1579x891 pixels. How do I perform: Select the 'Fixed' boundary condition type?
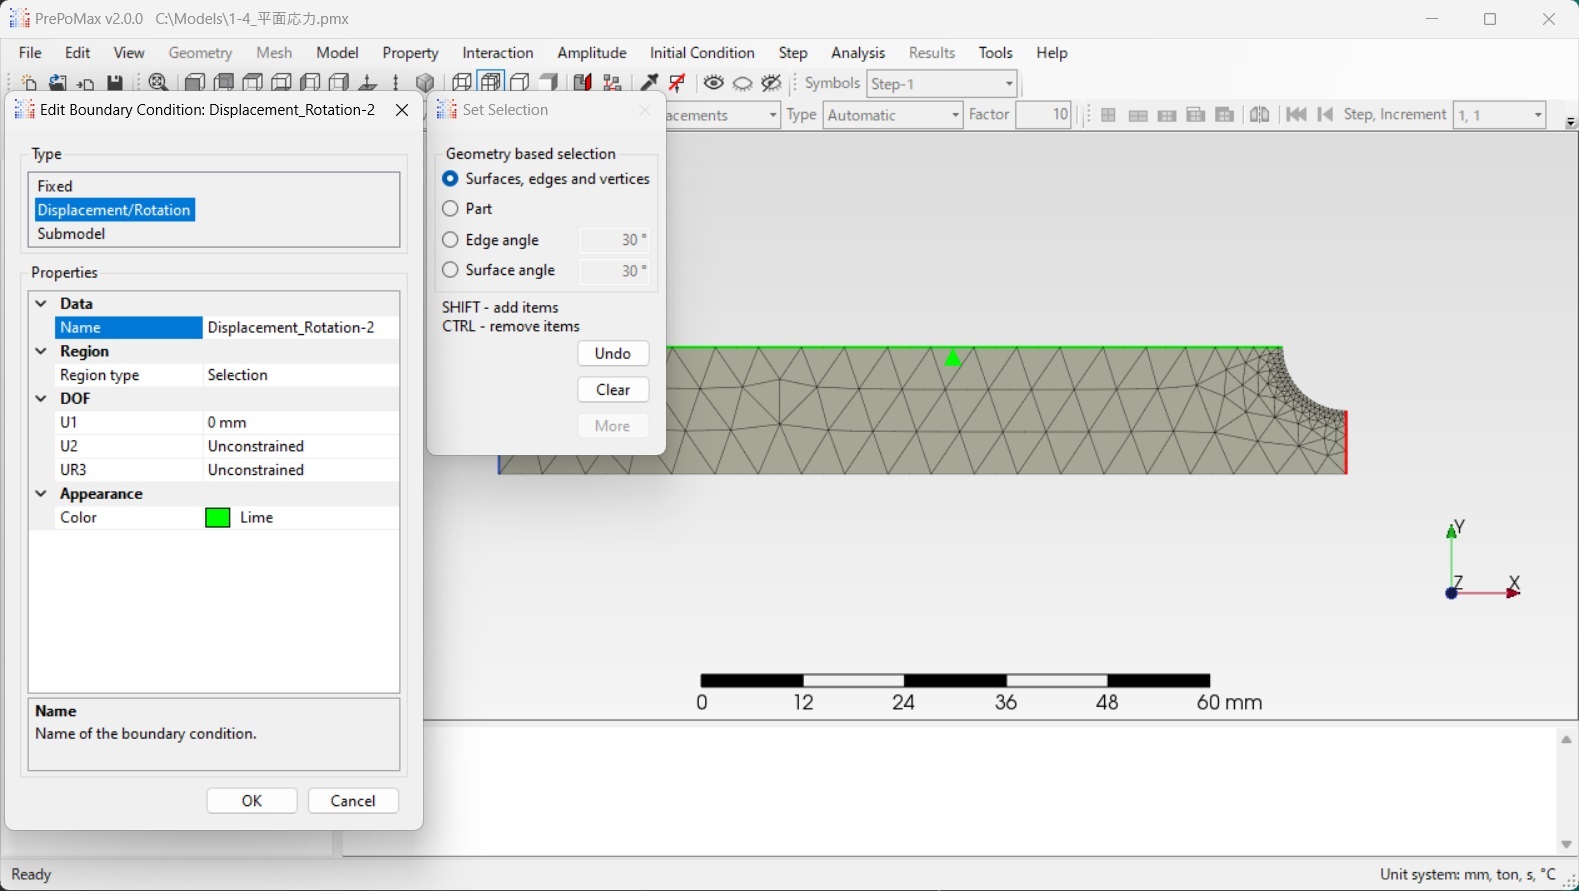coord(55,186)
